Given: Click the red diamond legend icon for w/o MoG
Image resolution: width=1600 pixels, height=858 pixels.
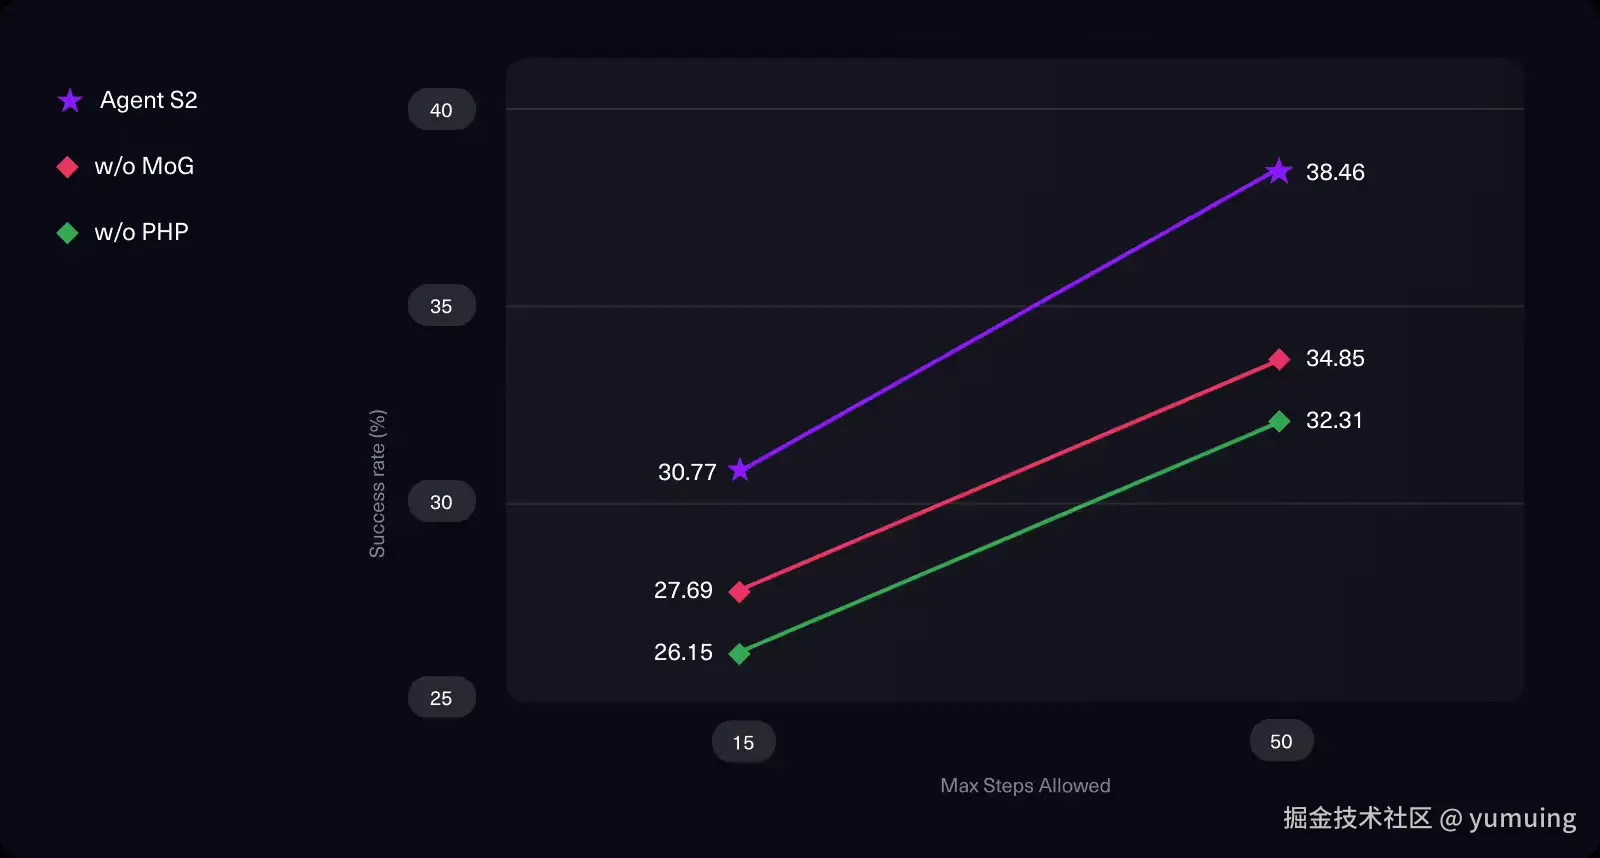Looking at the screenshot, I should click(x=67, y=167).
